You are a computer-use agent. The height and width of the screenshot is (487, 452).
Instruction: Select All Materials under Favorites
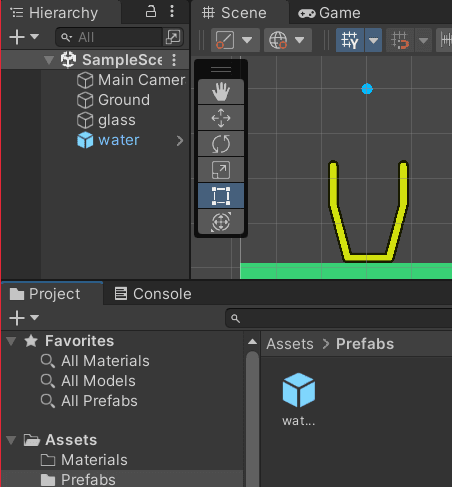click(x=95, y=361)
